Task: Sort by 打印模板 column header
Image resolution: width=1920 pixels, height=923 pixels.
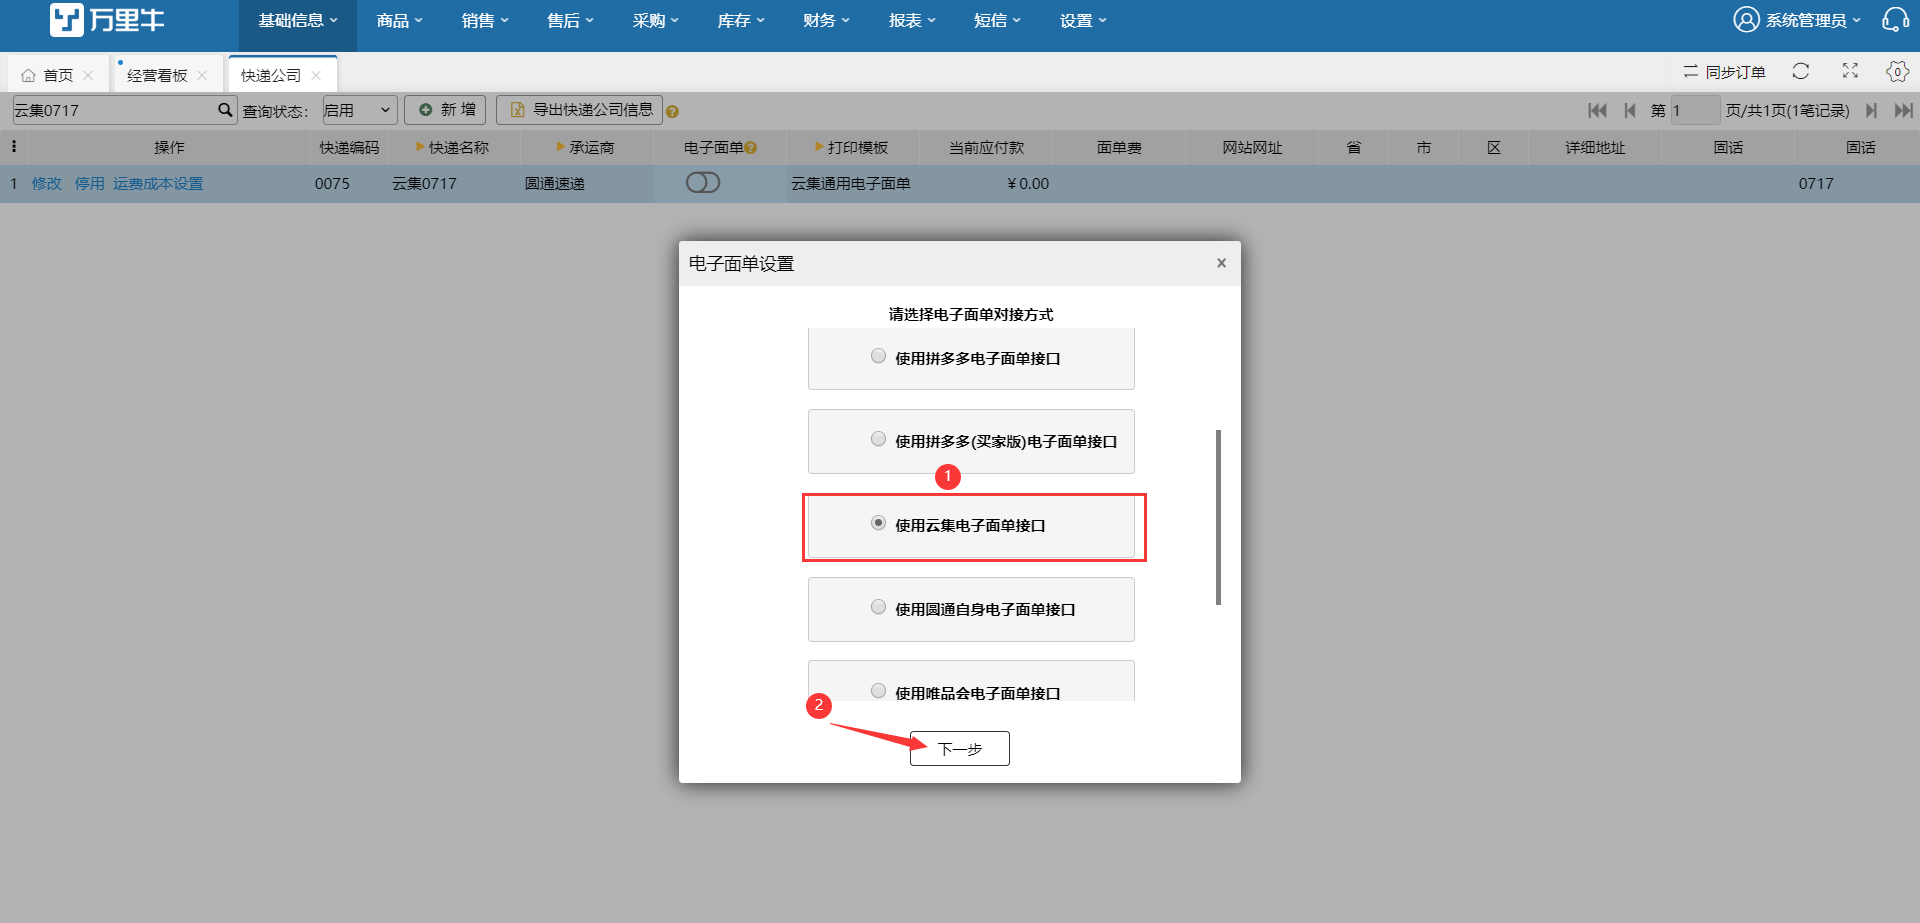Action: tap(852, 148)
